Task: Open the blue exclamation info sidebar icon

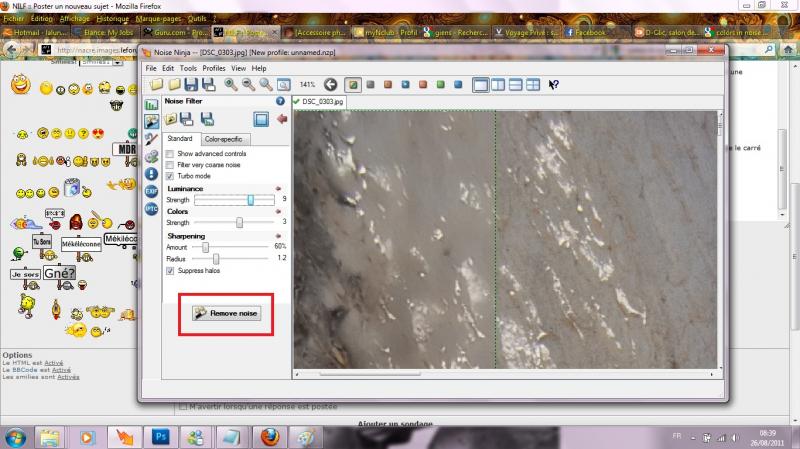Action: click(152, 174)
